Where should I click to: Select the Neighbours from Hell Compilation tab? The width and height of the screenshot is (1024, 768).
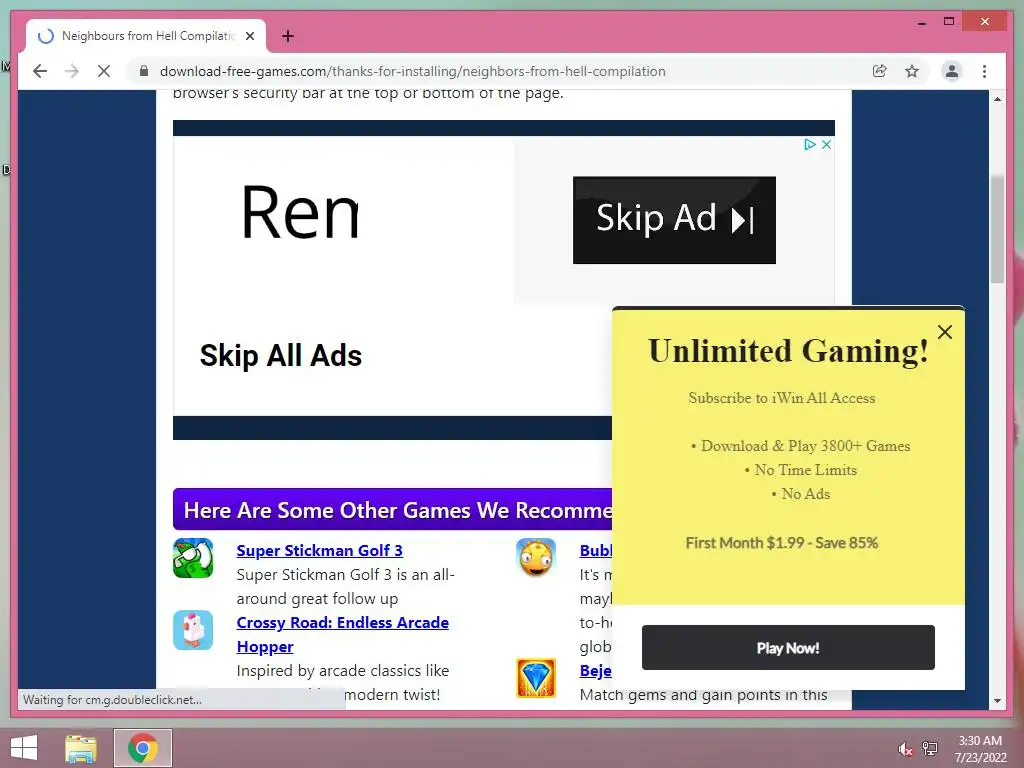(147, 36)
